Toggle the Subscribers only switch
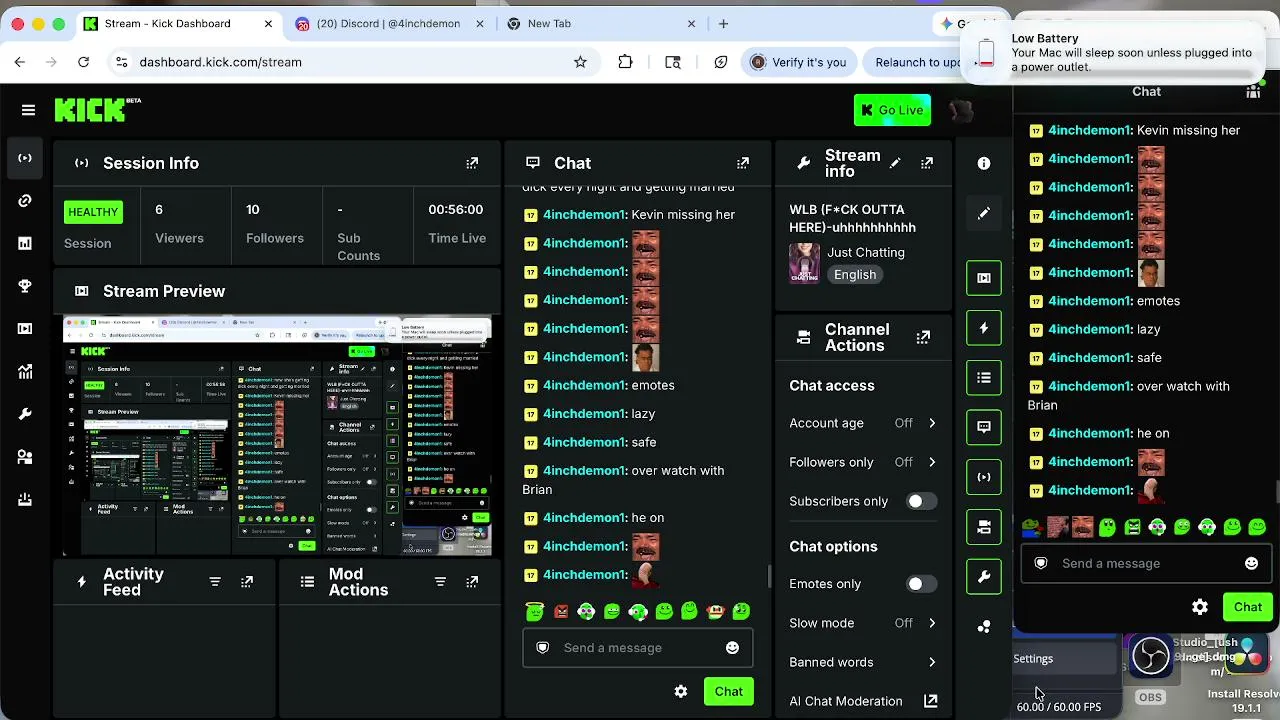1280x720 pixels. 921,501
